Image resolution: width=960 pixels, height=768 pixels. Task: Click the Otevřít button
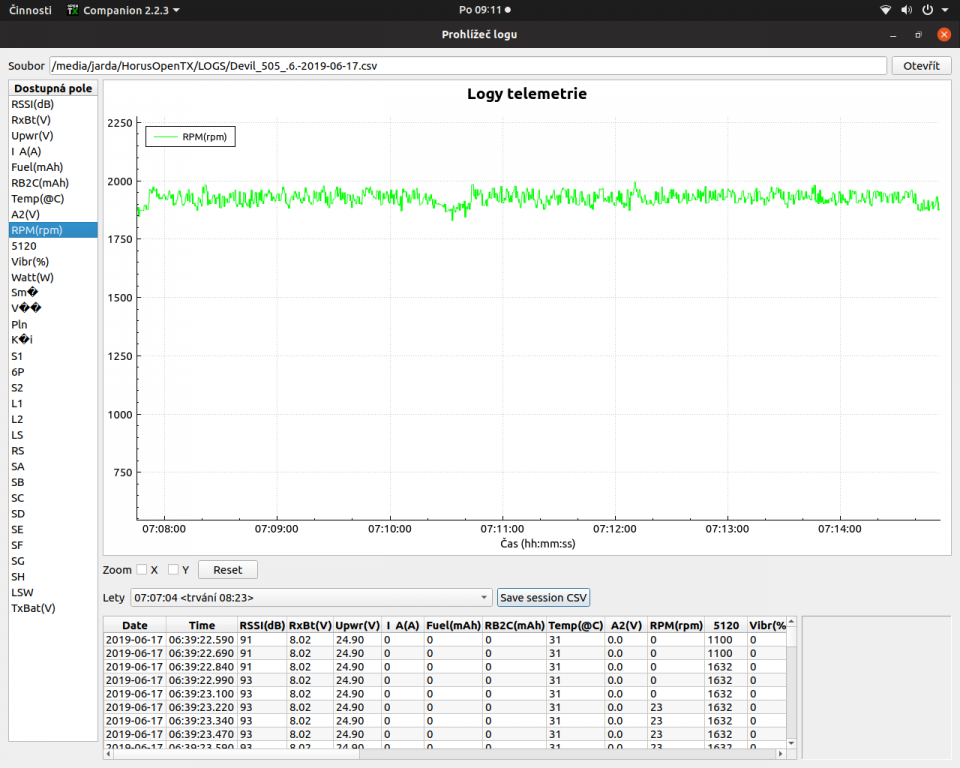[921, 66]
